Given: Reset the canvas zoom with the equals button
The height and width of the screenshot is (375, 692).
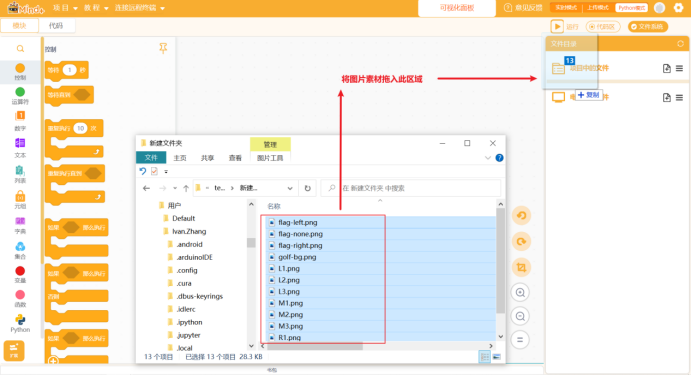Looking at the screenshot, I should [x=520, y=339].
